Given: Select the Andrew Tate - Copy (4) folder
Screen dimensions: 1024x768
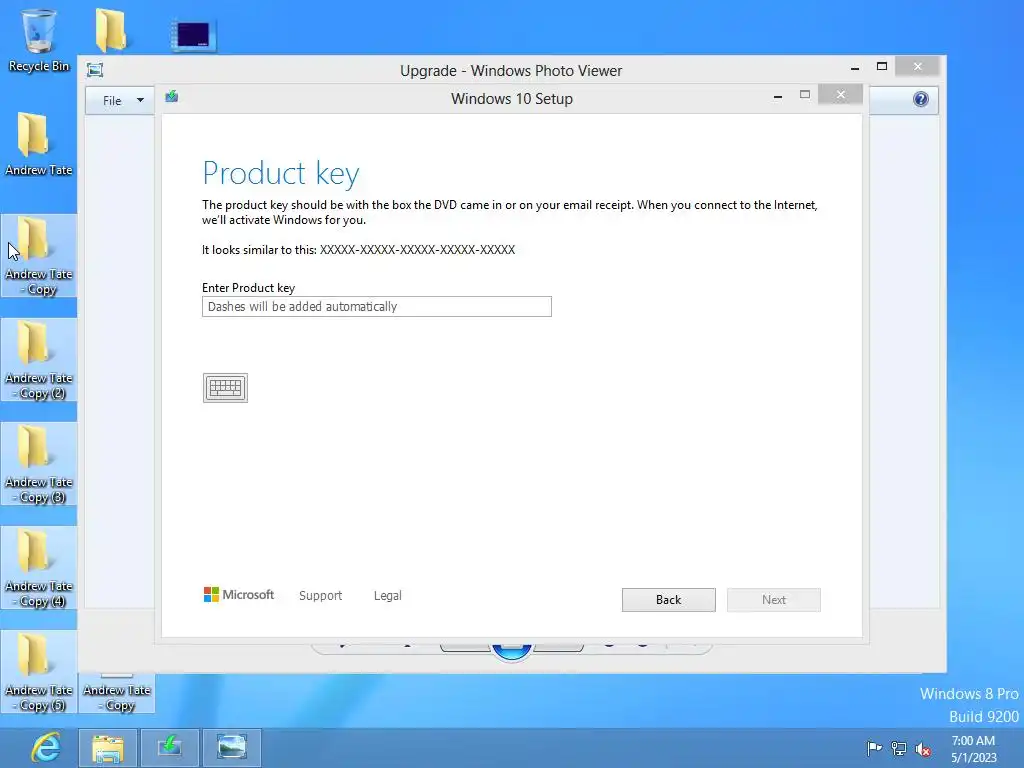Looking at the screenshot, I should click(x=39, y=568).
